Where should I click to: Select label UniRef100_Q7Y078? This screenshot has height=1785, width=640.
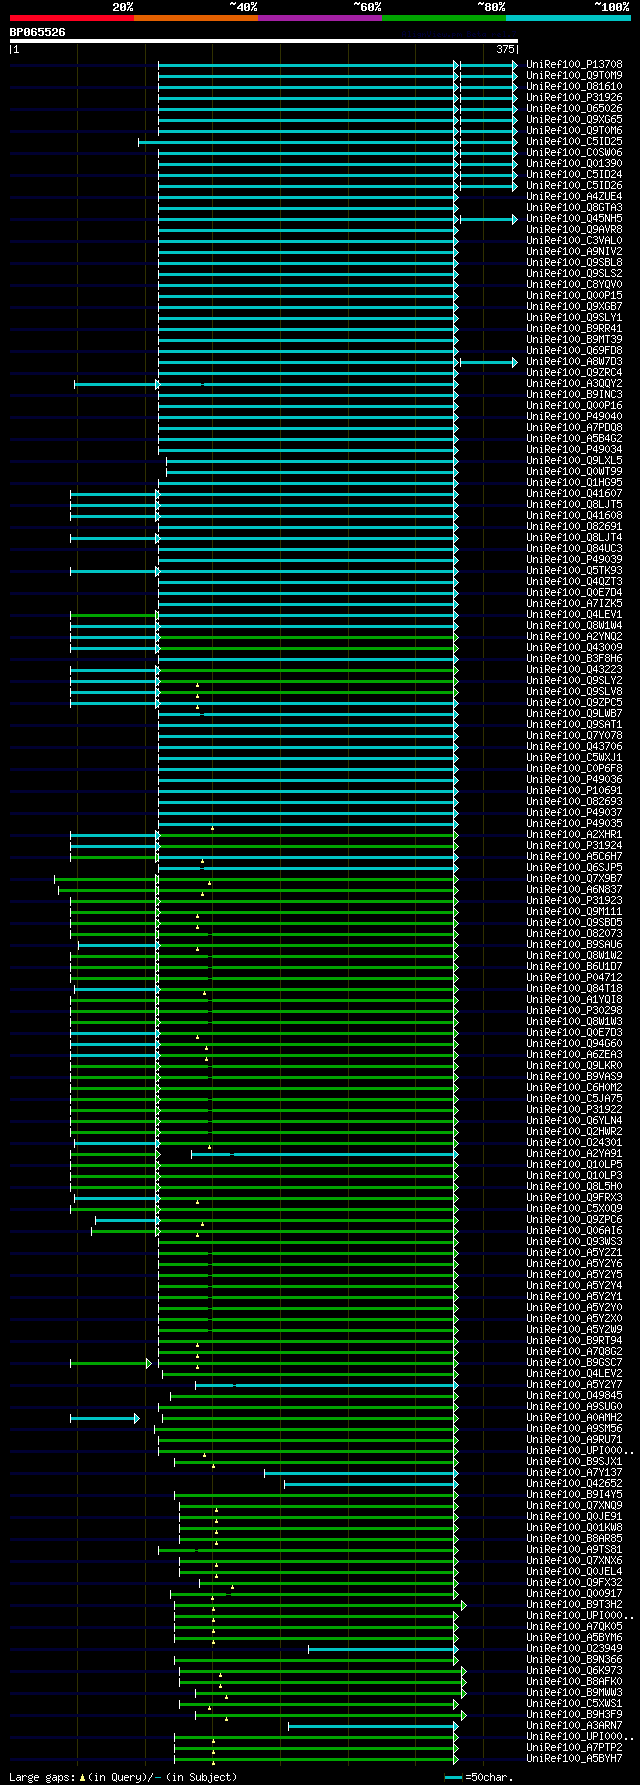[574, 736]
